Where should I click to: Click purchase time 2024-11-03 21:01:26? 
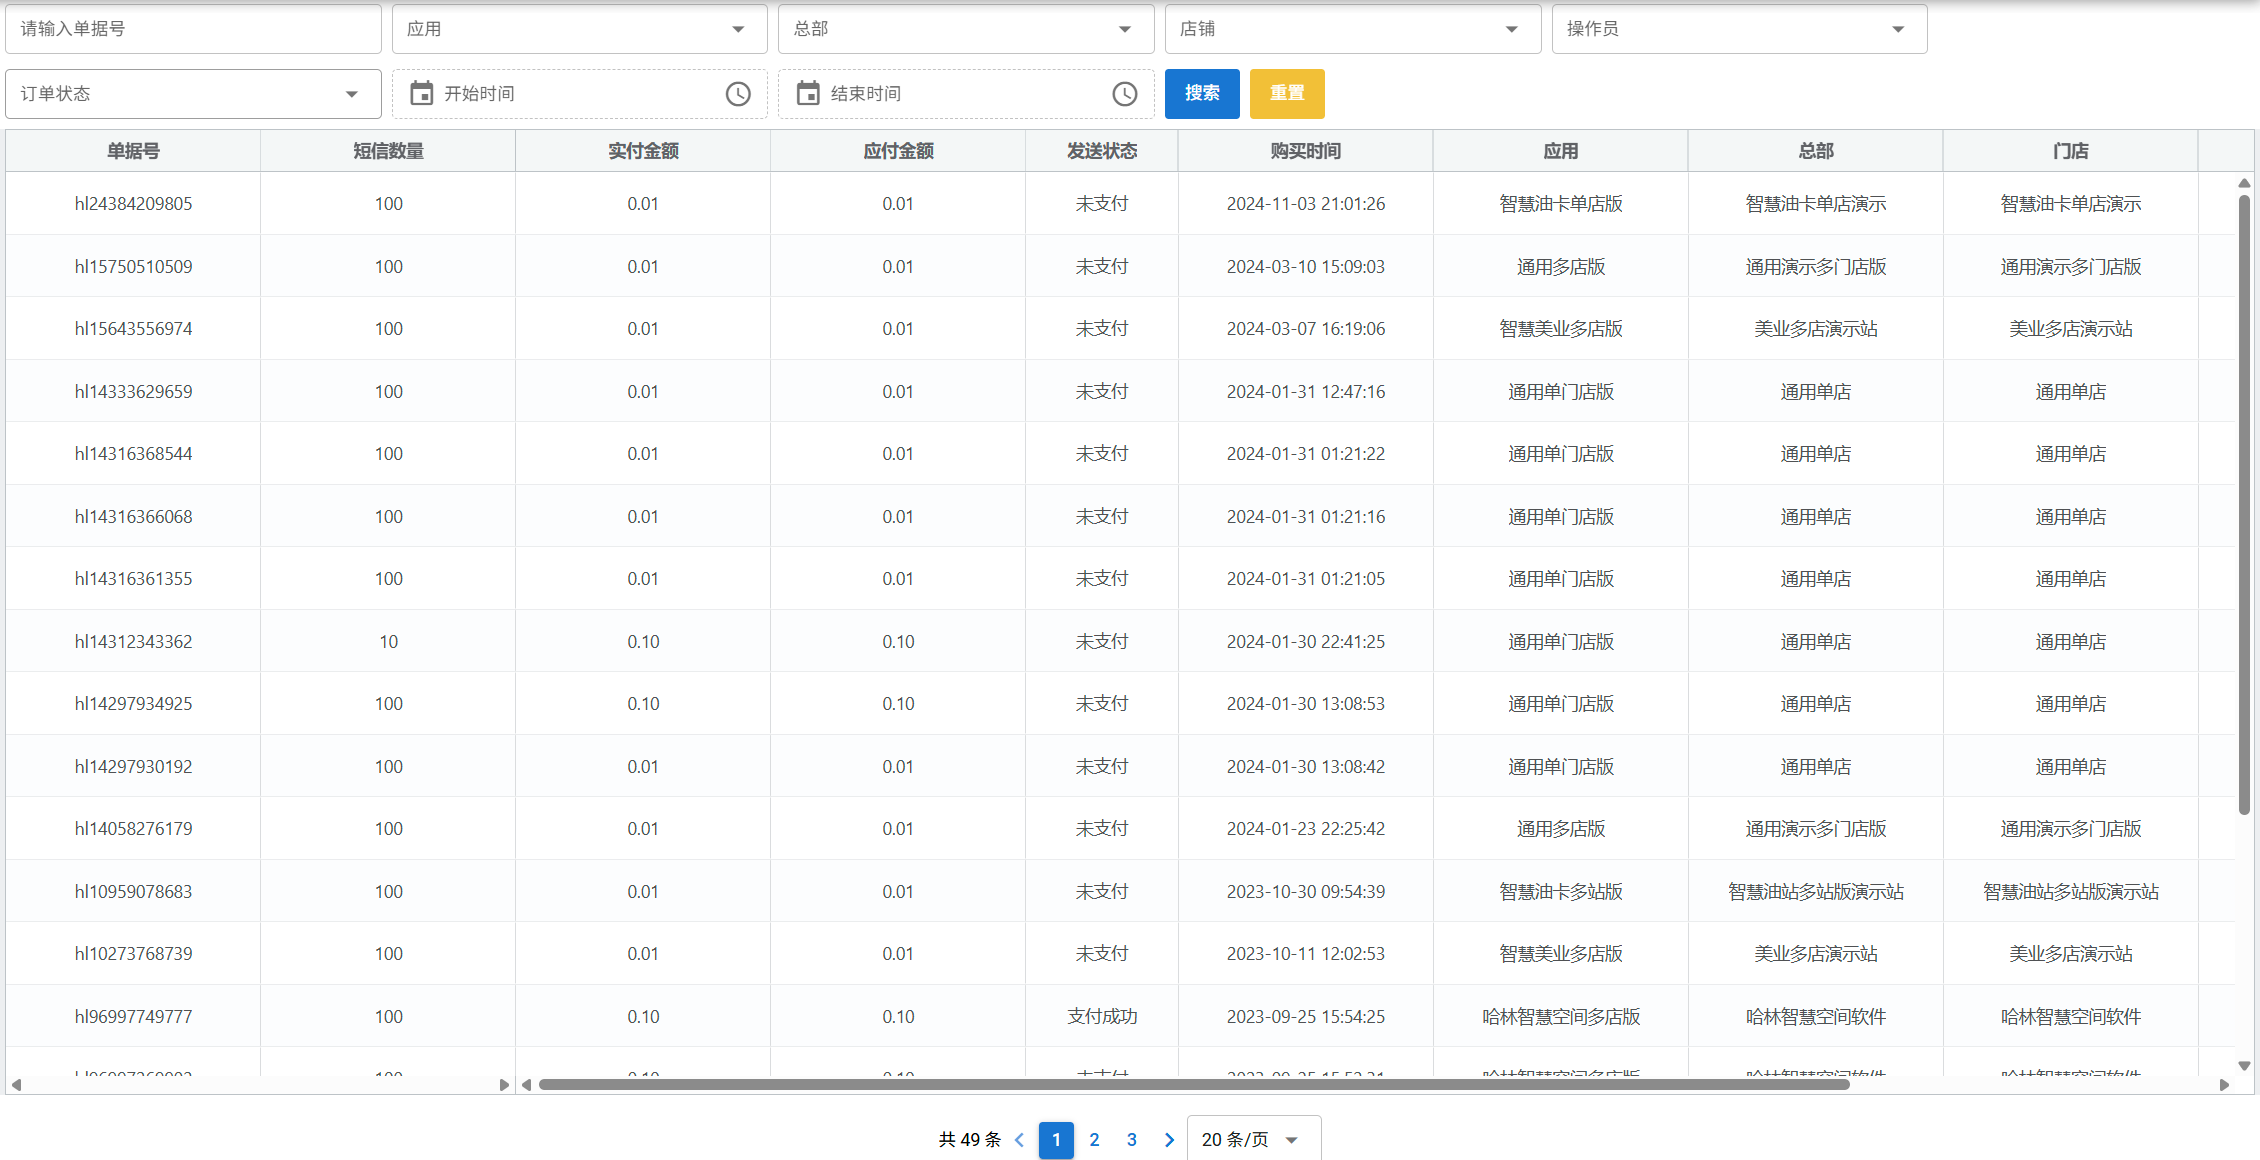click(x=1306, y=204)
